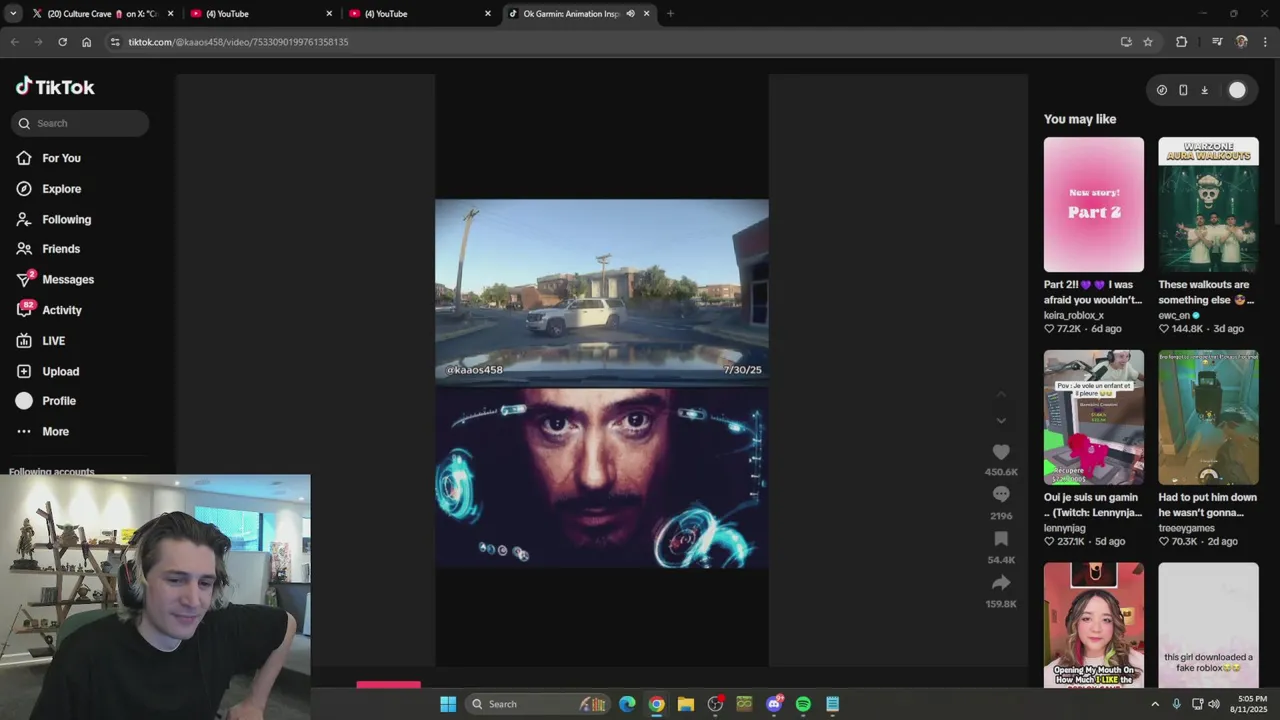Viewport: 1280px width, 720px height.
Task: Open Spotify from the taskbar
Action: (803, 704)
